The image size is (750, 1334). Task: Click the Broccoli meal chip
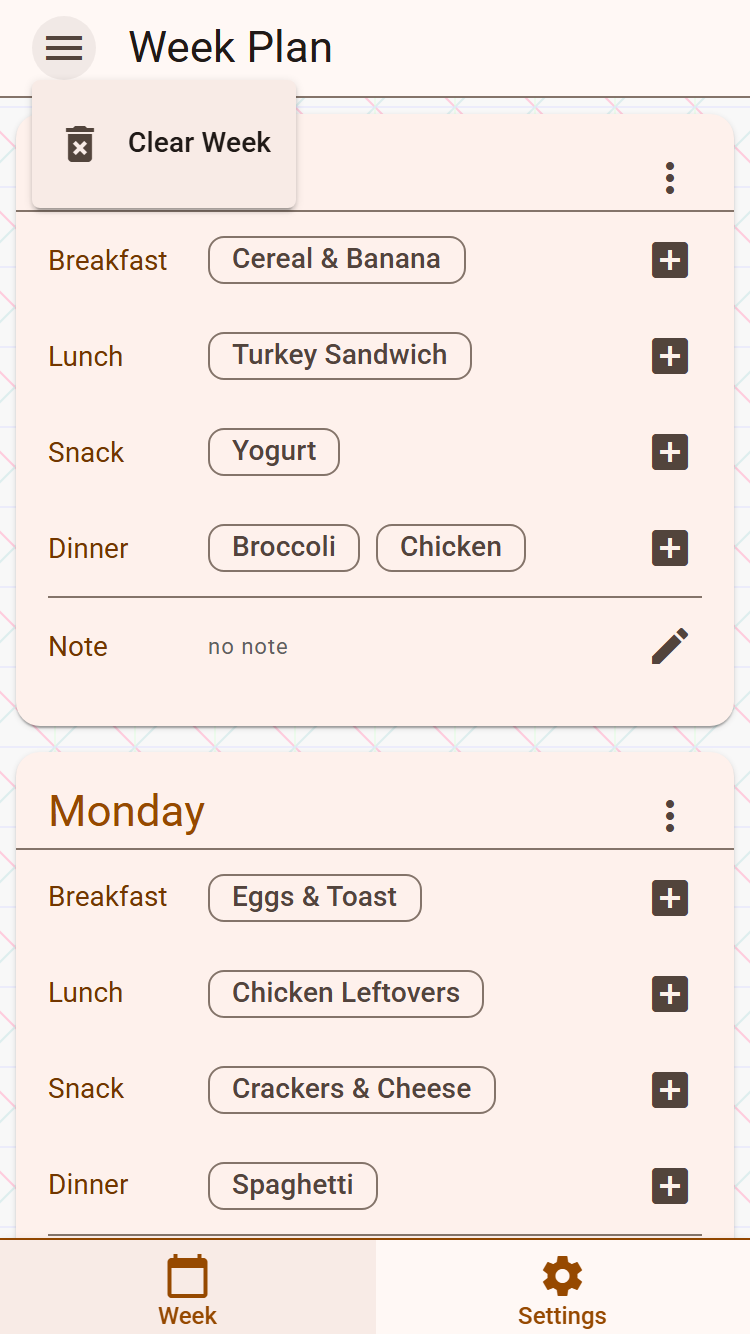[284, 548]
